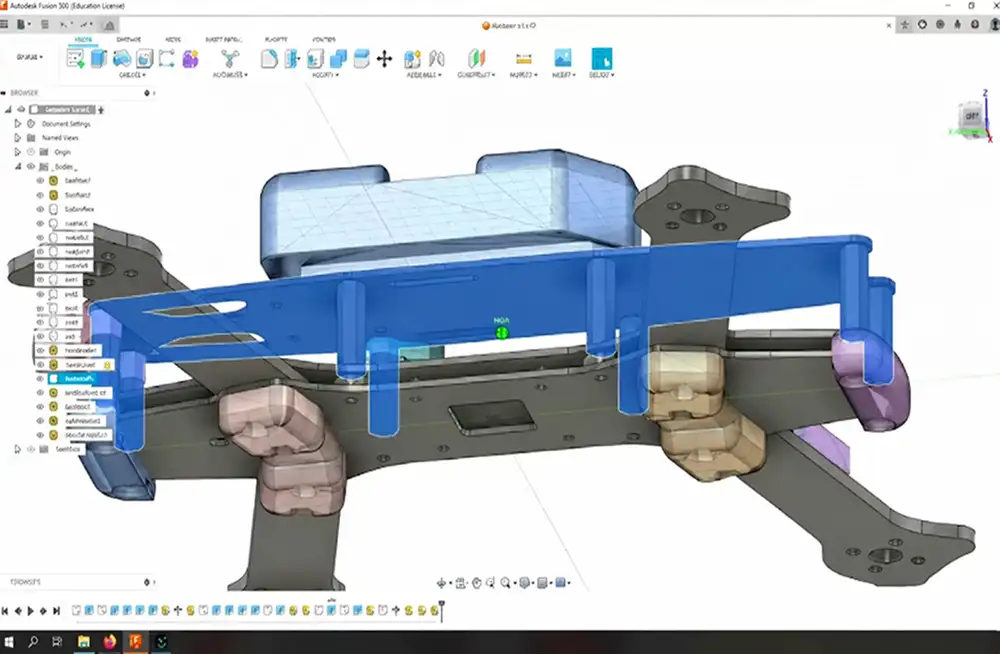Click the Redo arrow
The width and height of the screenshot is (1000, 654).
coord(85,25)
